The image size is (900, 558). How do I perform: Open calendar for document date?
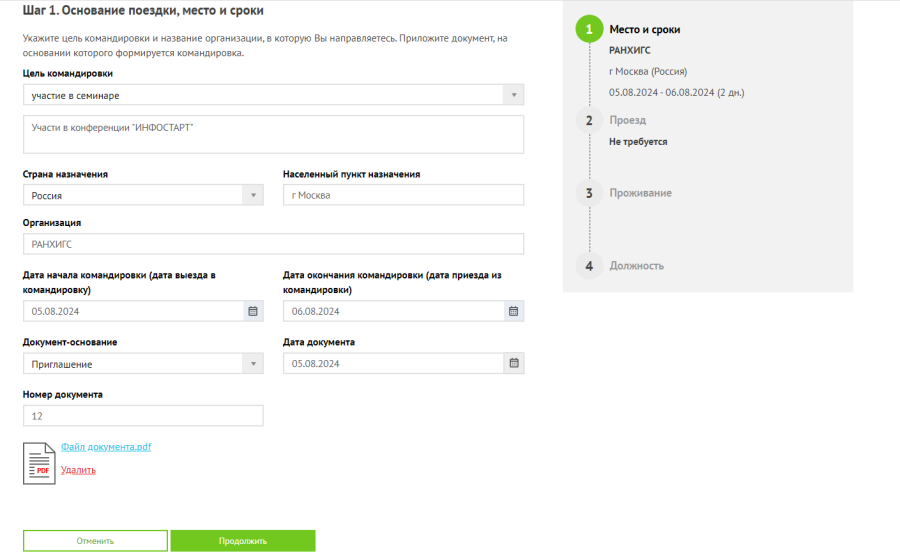513,363
